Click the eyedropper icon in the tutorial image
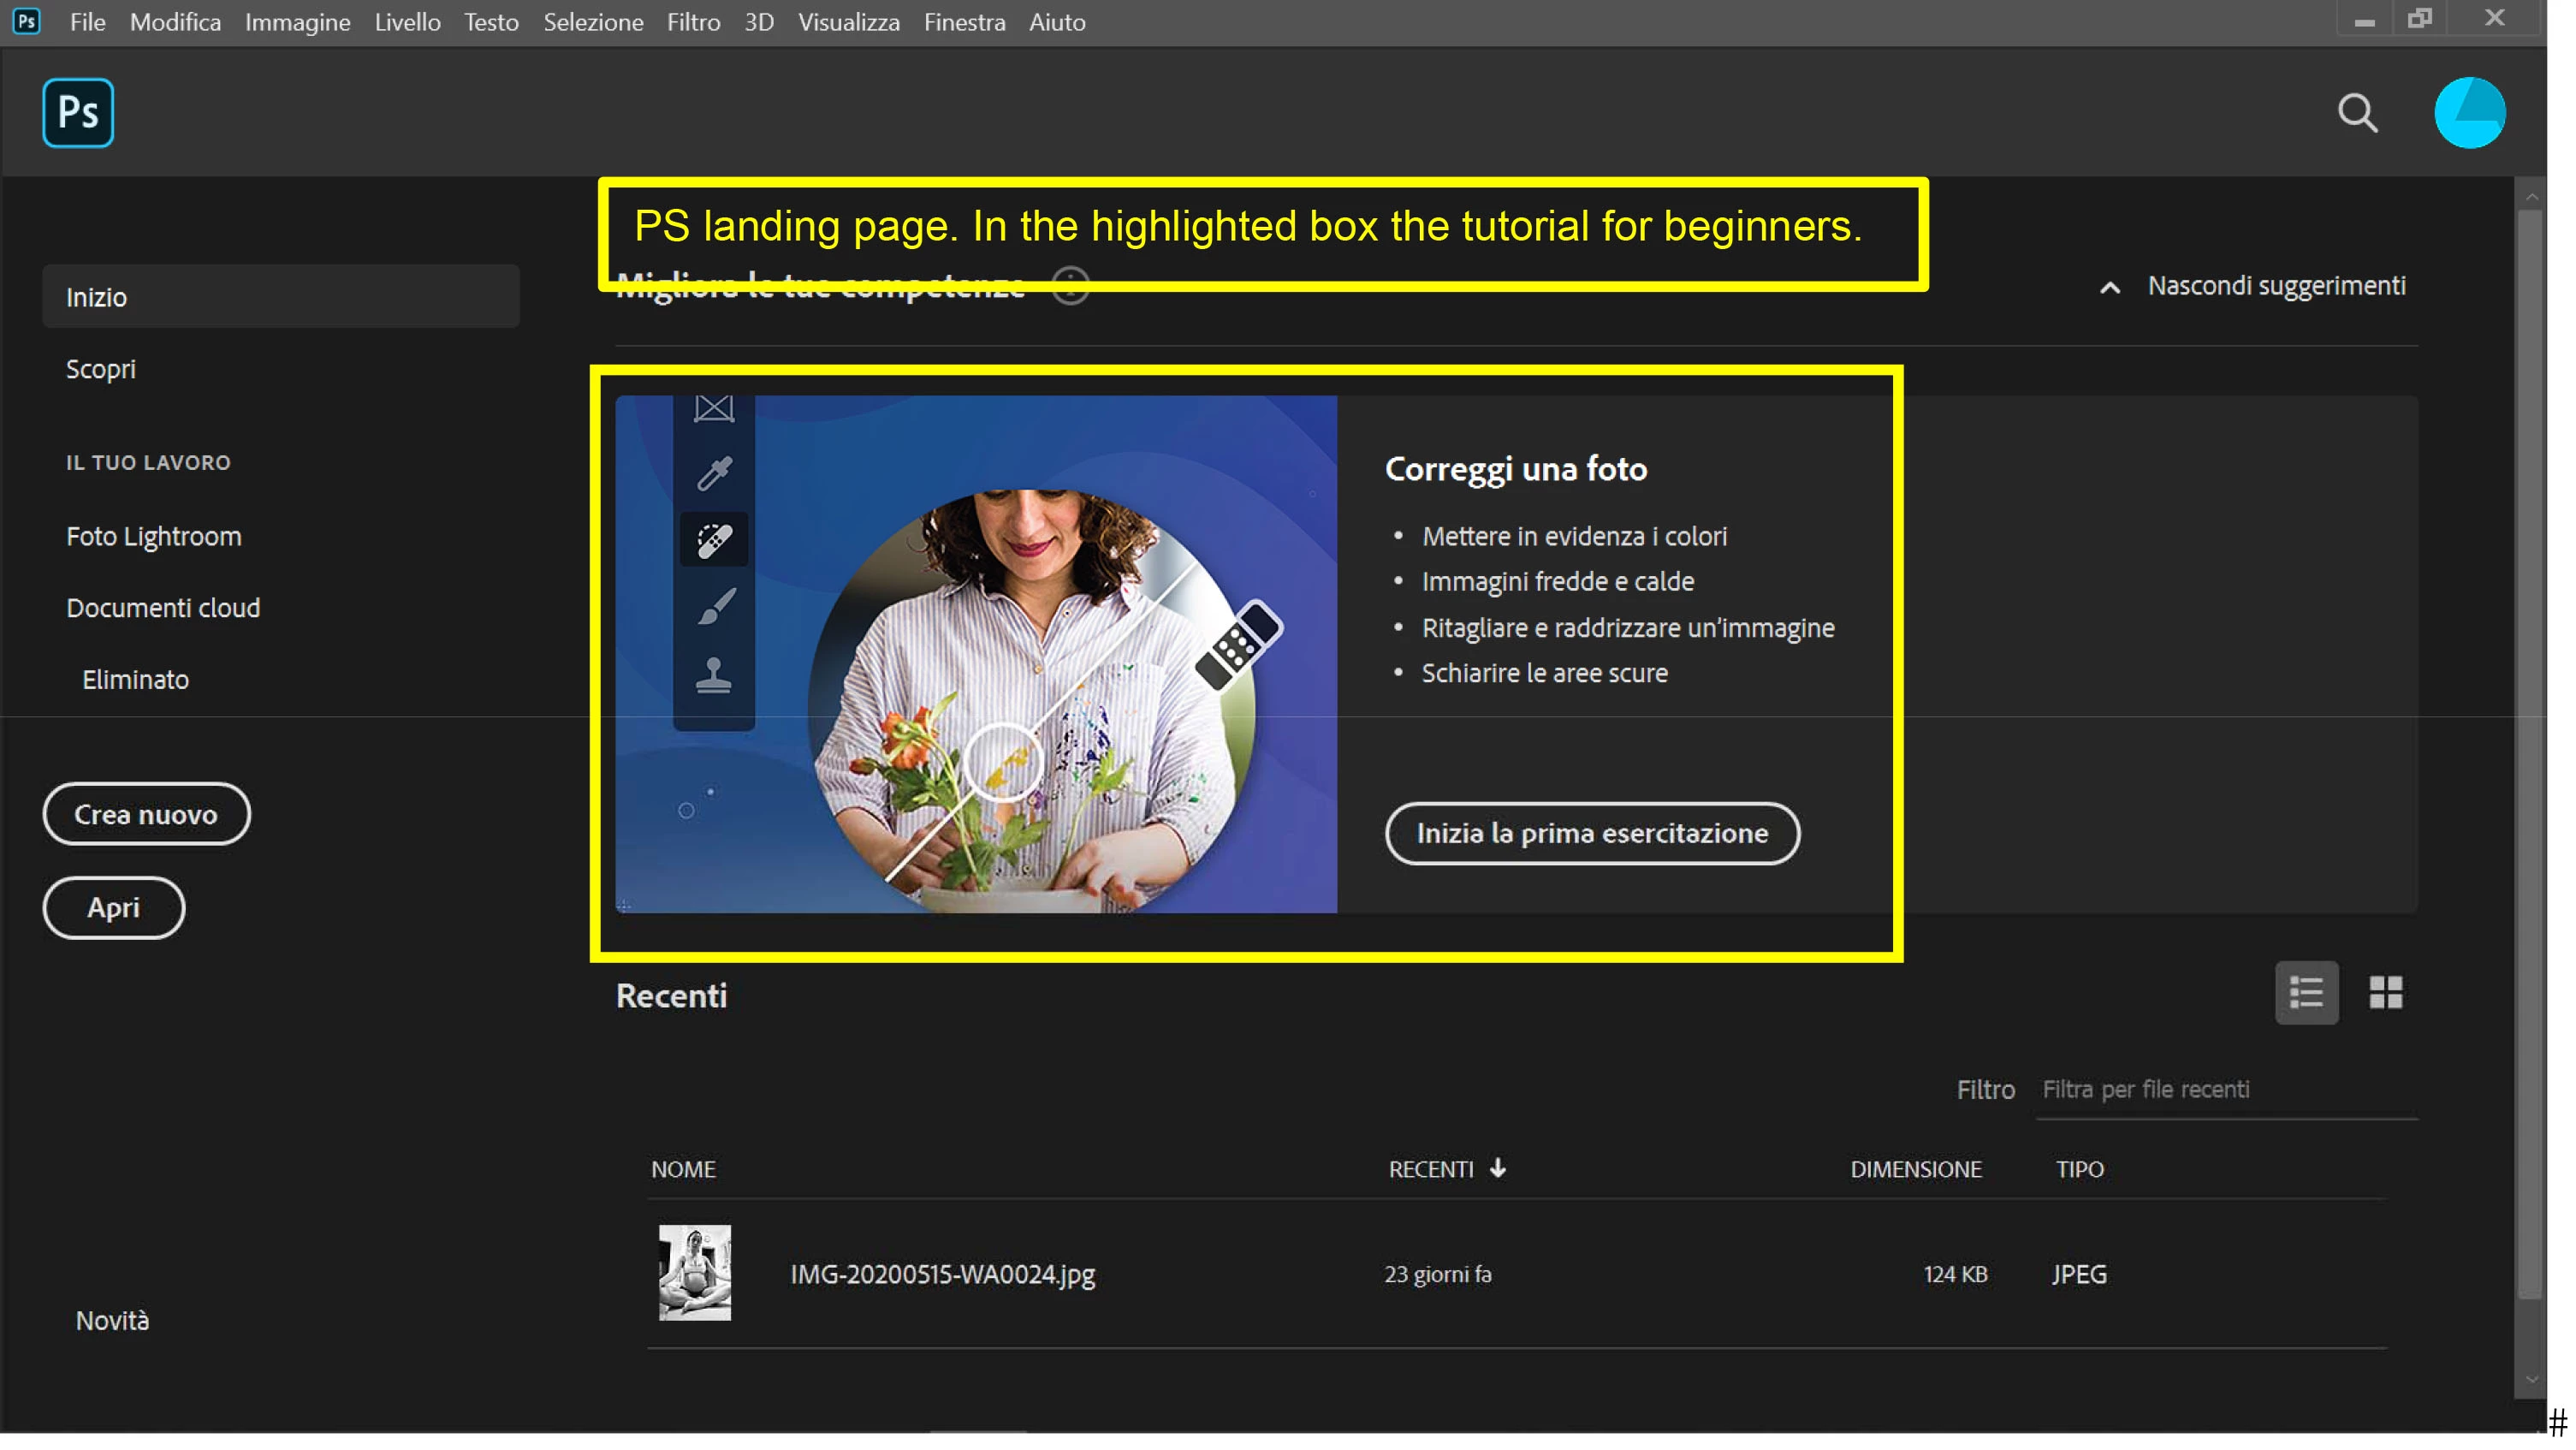 tap(714, 473)
